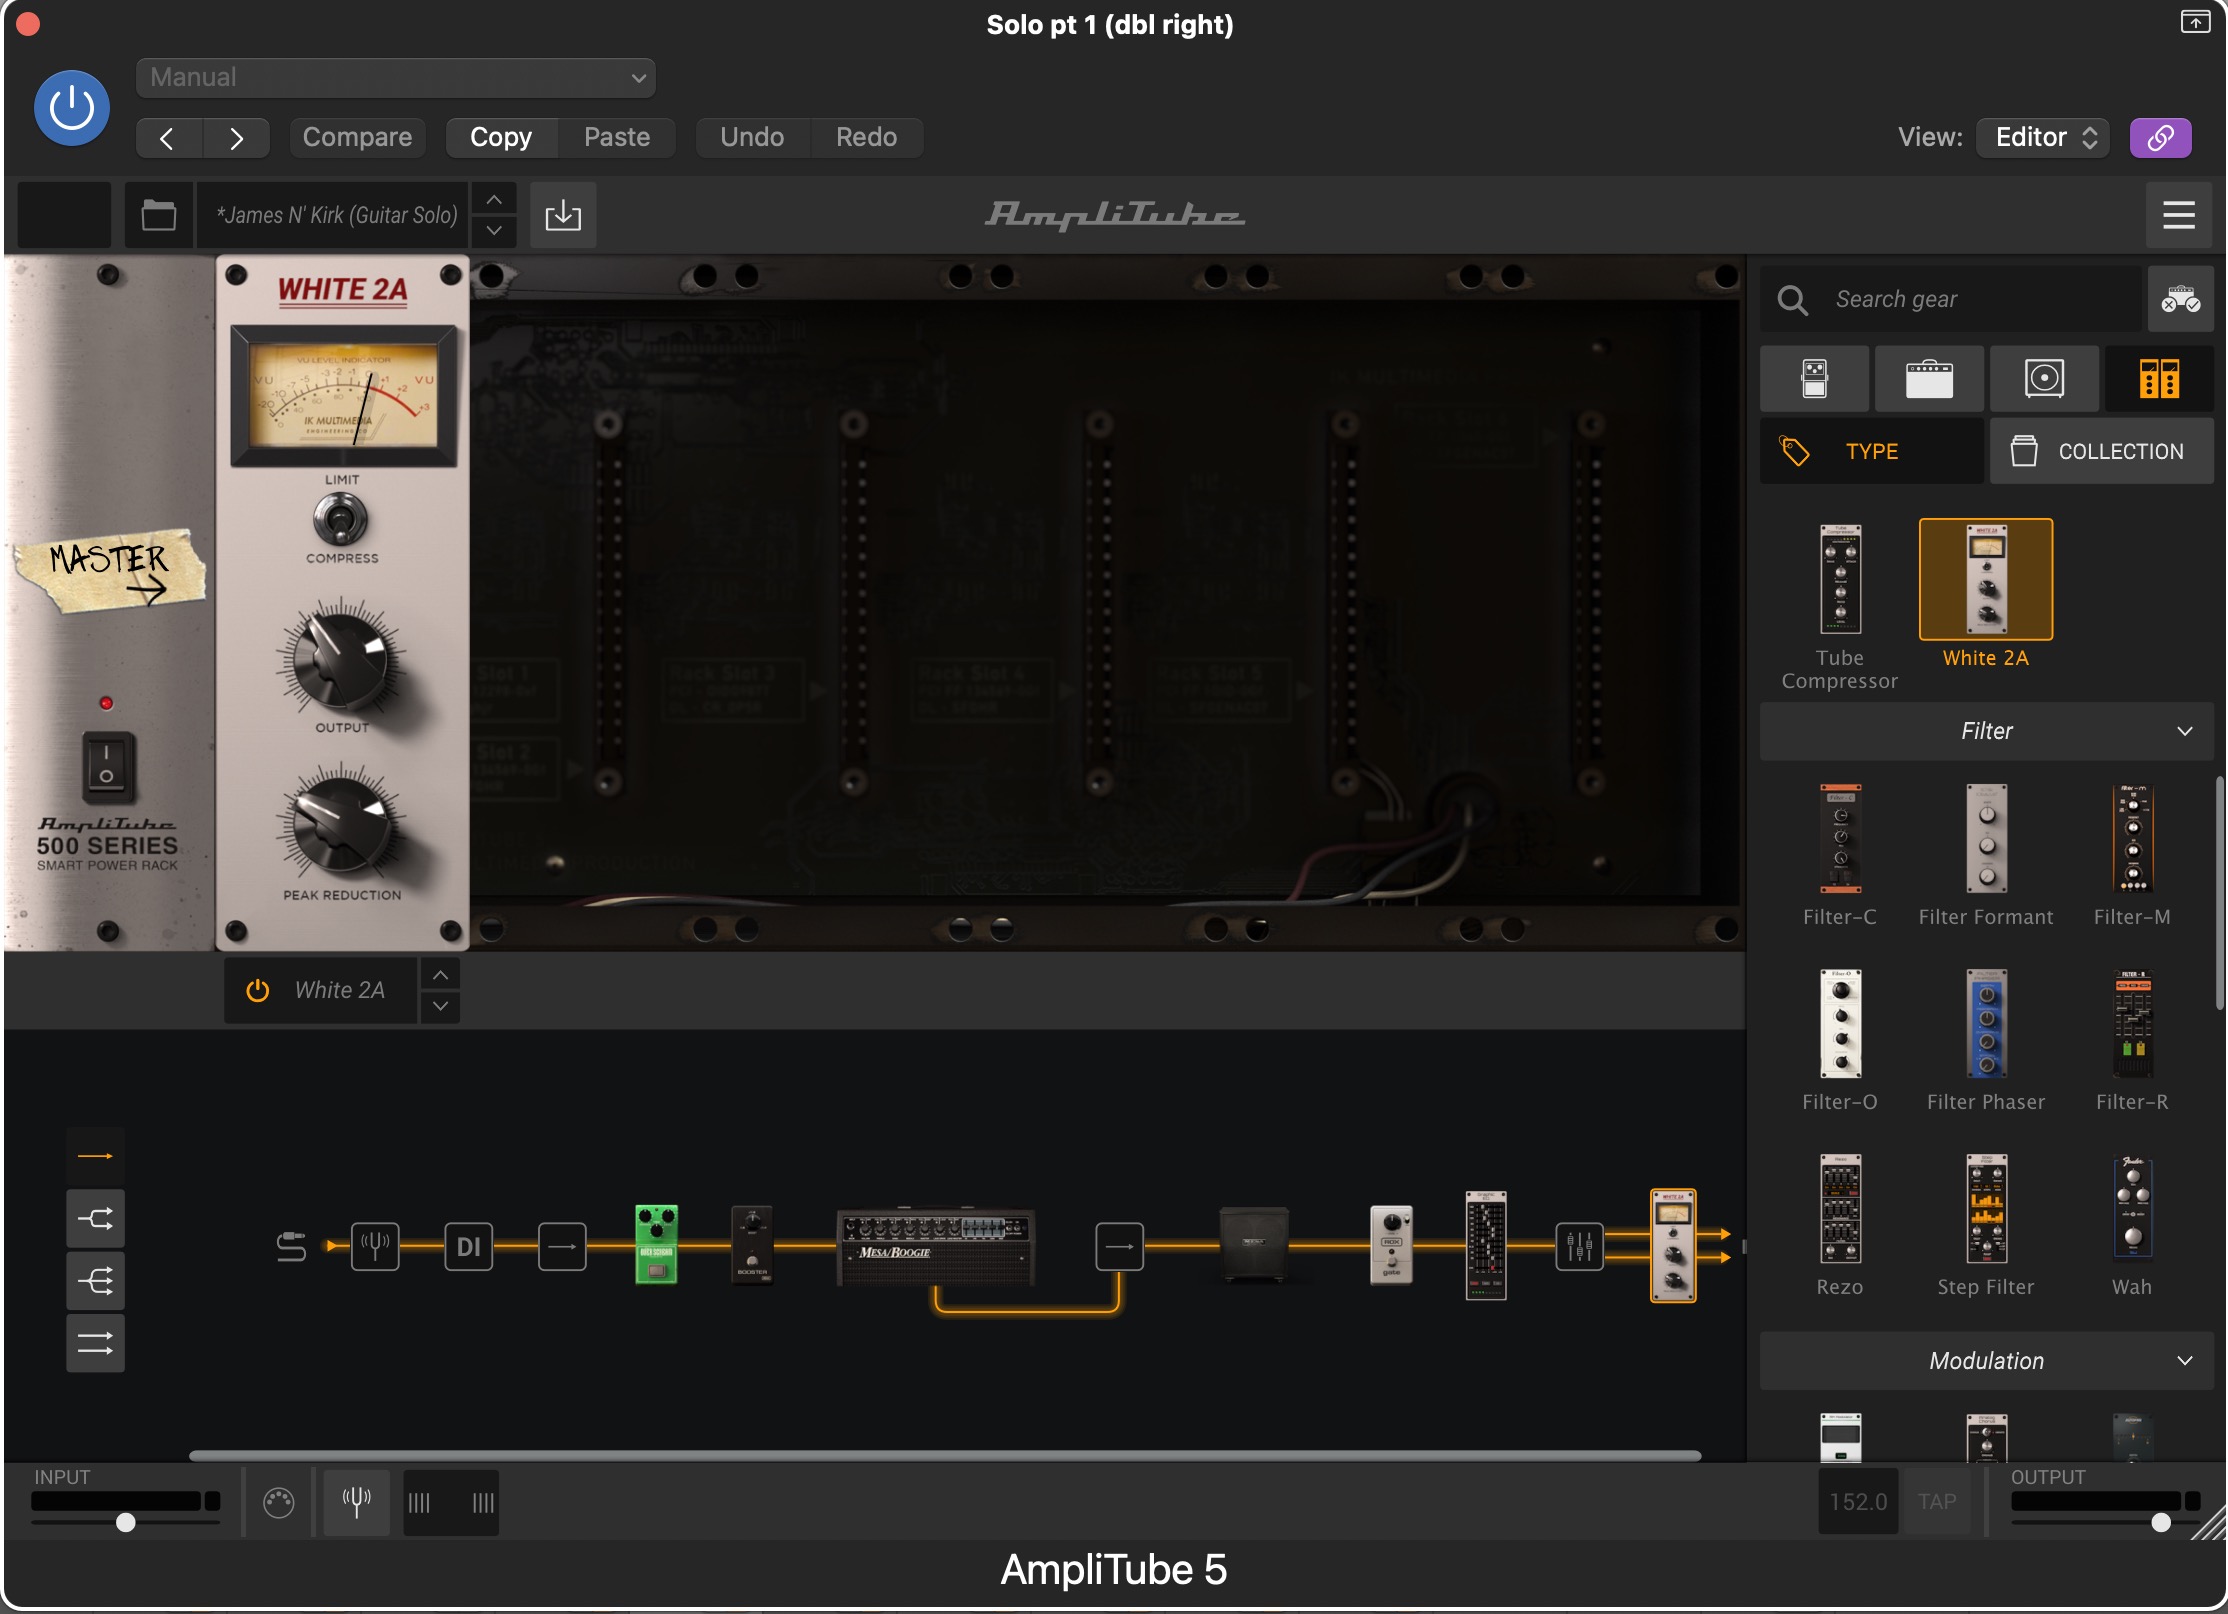
Task: Click the tuner block in signal chain
Action: click(375, 1246)
